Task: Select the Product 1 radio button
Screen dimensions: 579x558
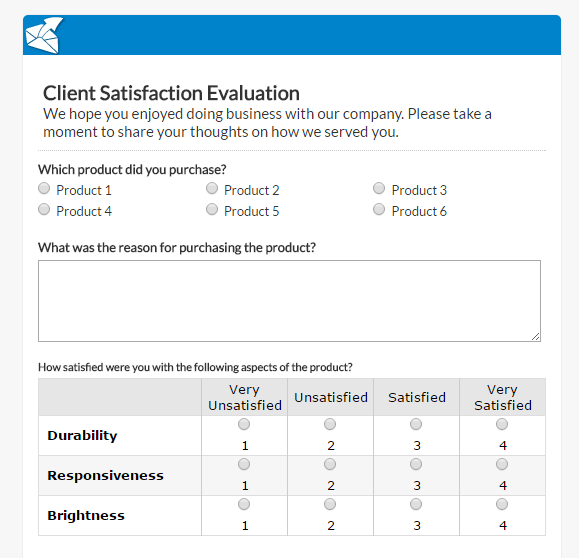Action: pos(44,188)
